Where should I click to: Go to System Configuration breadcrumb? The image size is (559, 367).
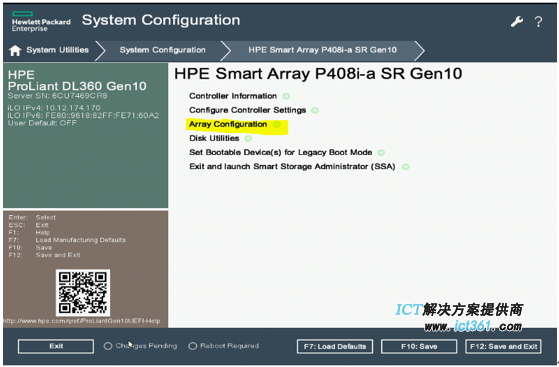pos(163,50)
